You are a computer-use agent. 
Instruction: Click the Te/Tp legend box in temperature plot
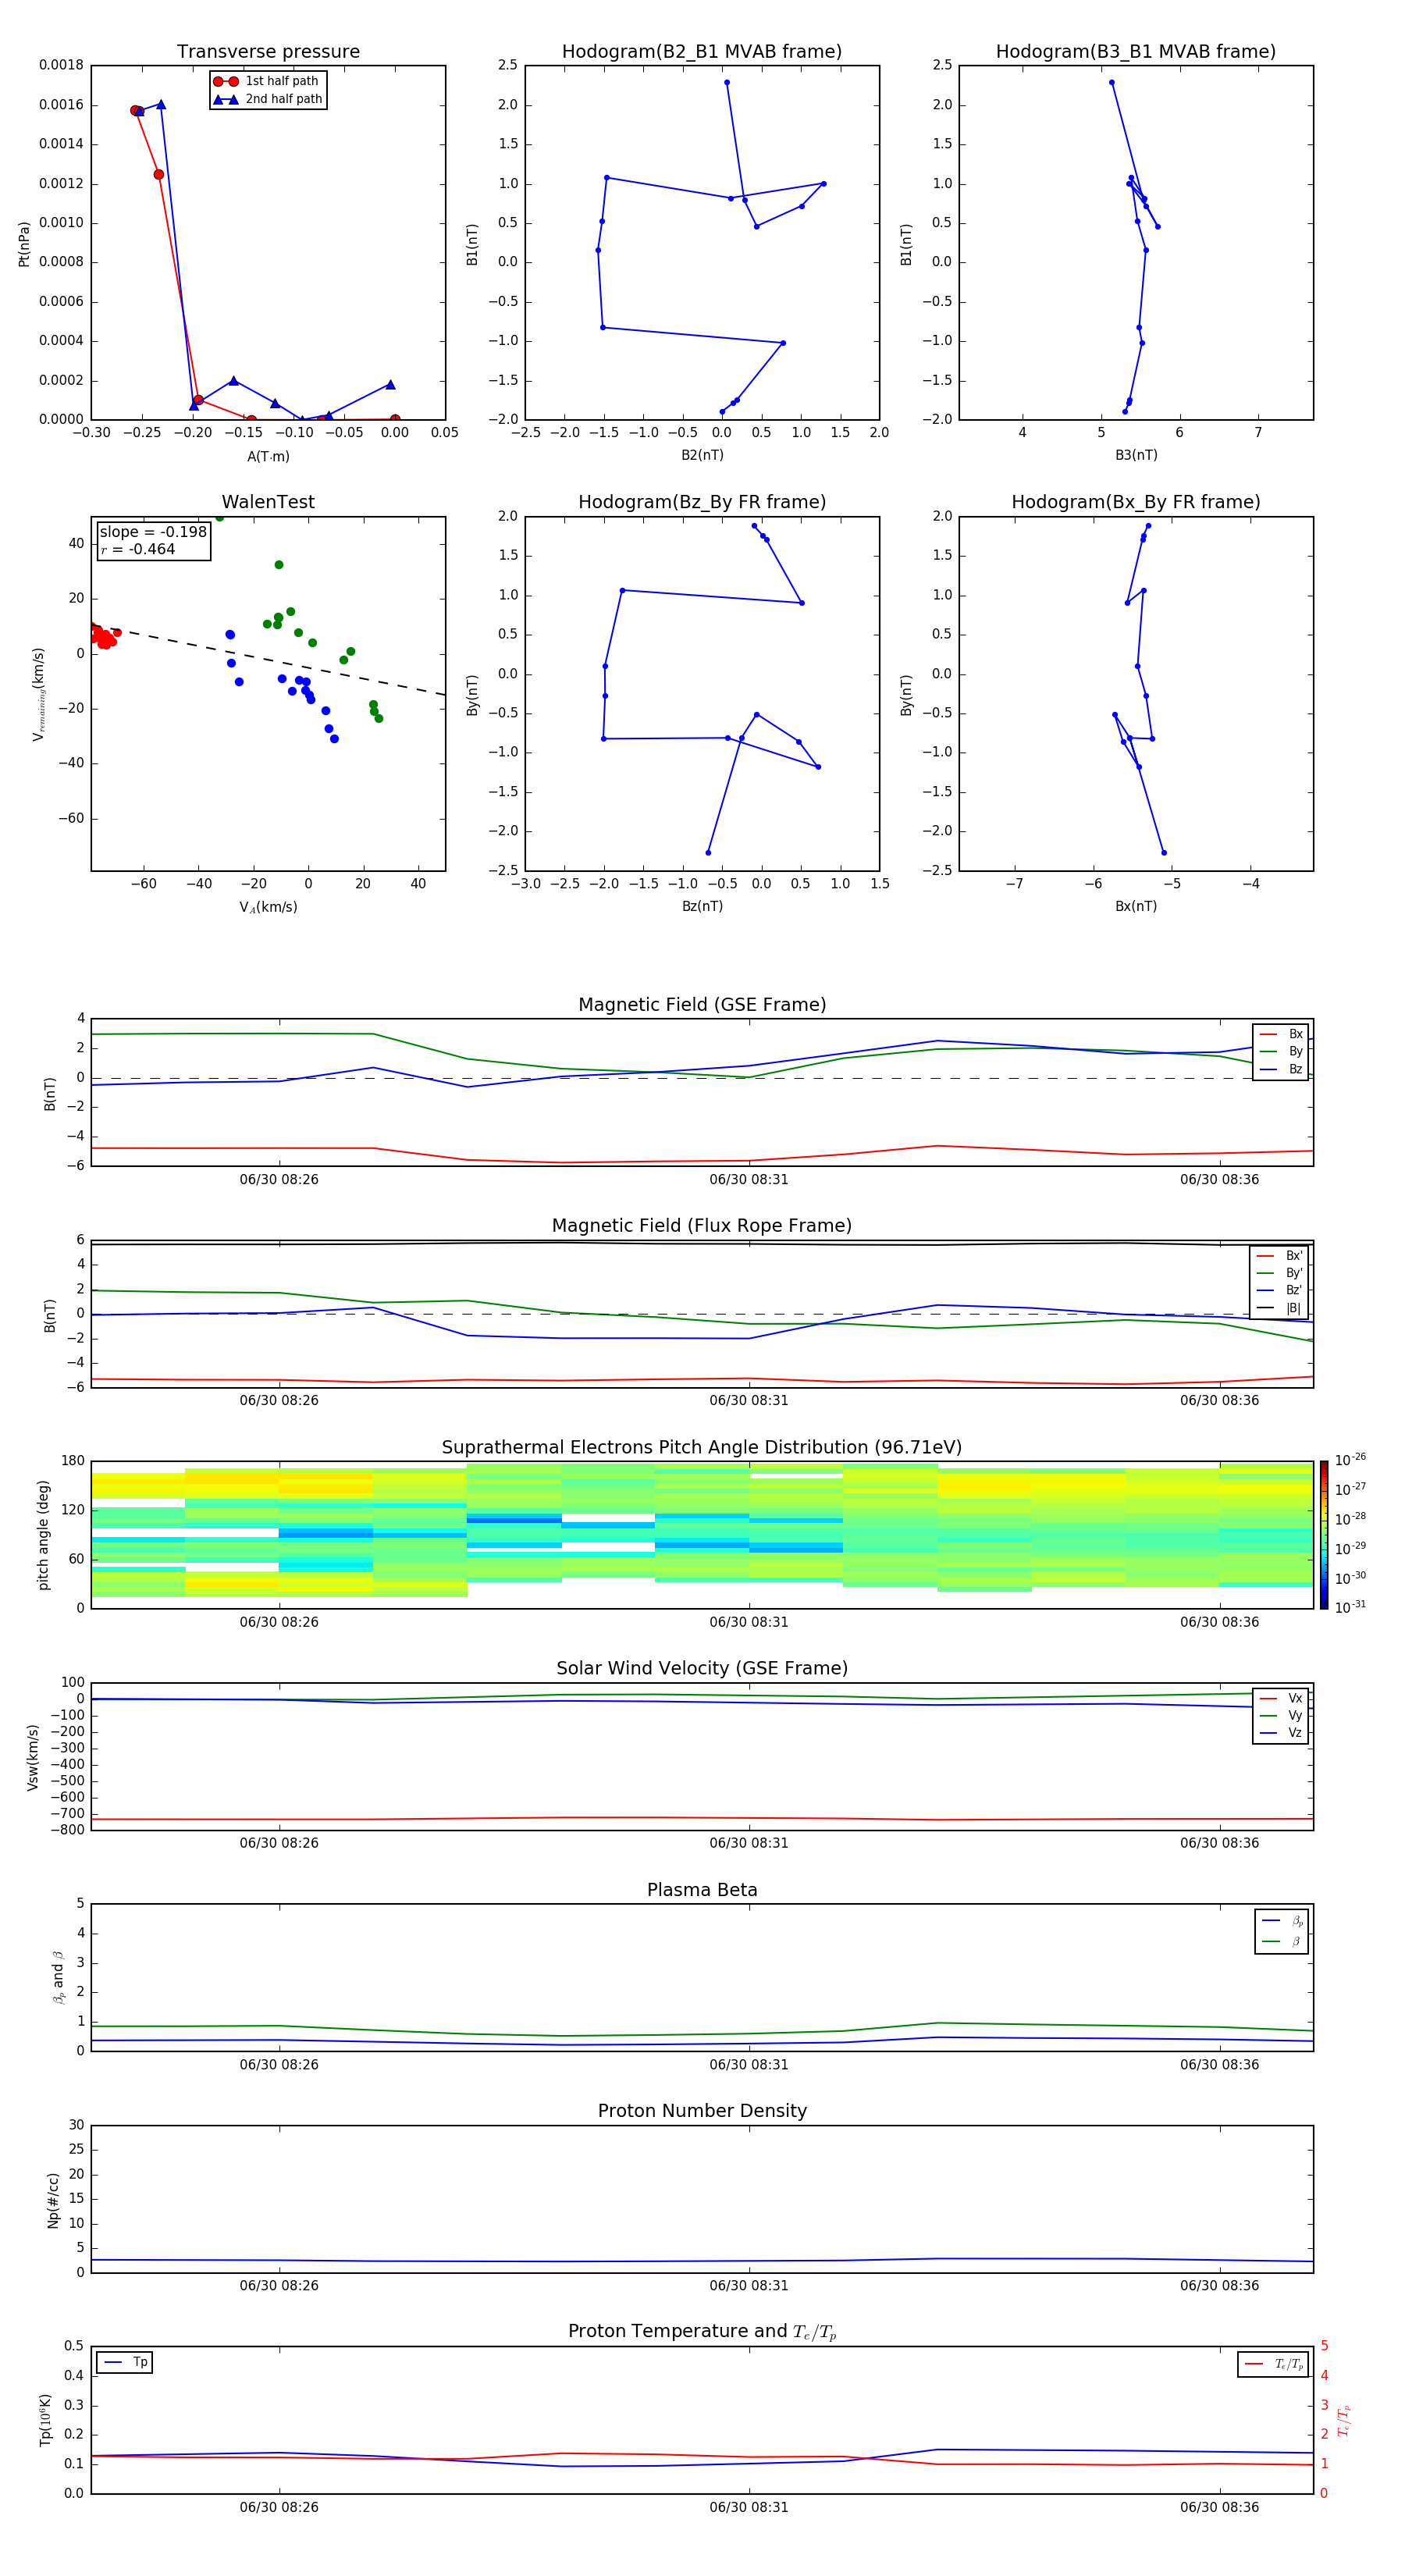[x=1272, y=2364]
